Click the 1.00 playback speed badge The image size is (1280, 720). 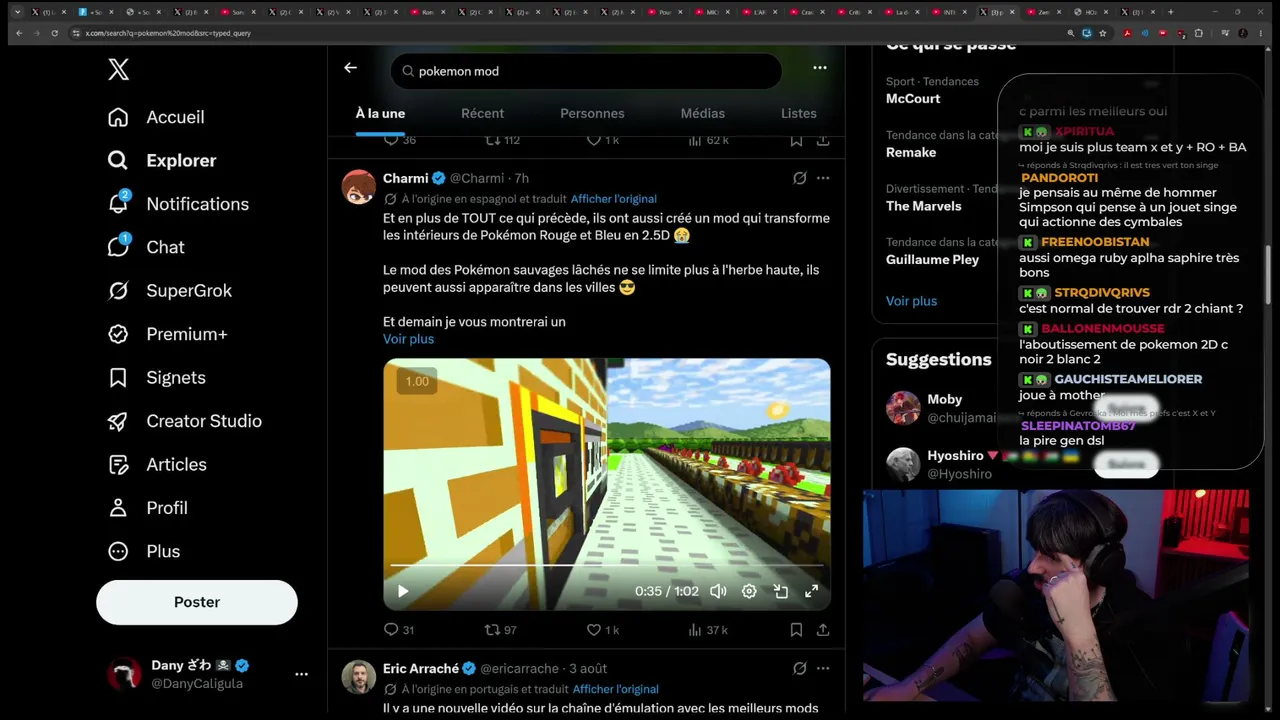pyautogui.click(x=417, y=381)
